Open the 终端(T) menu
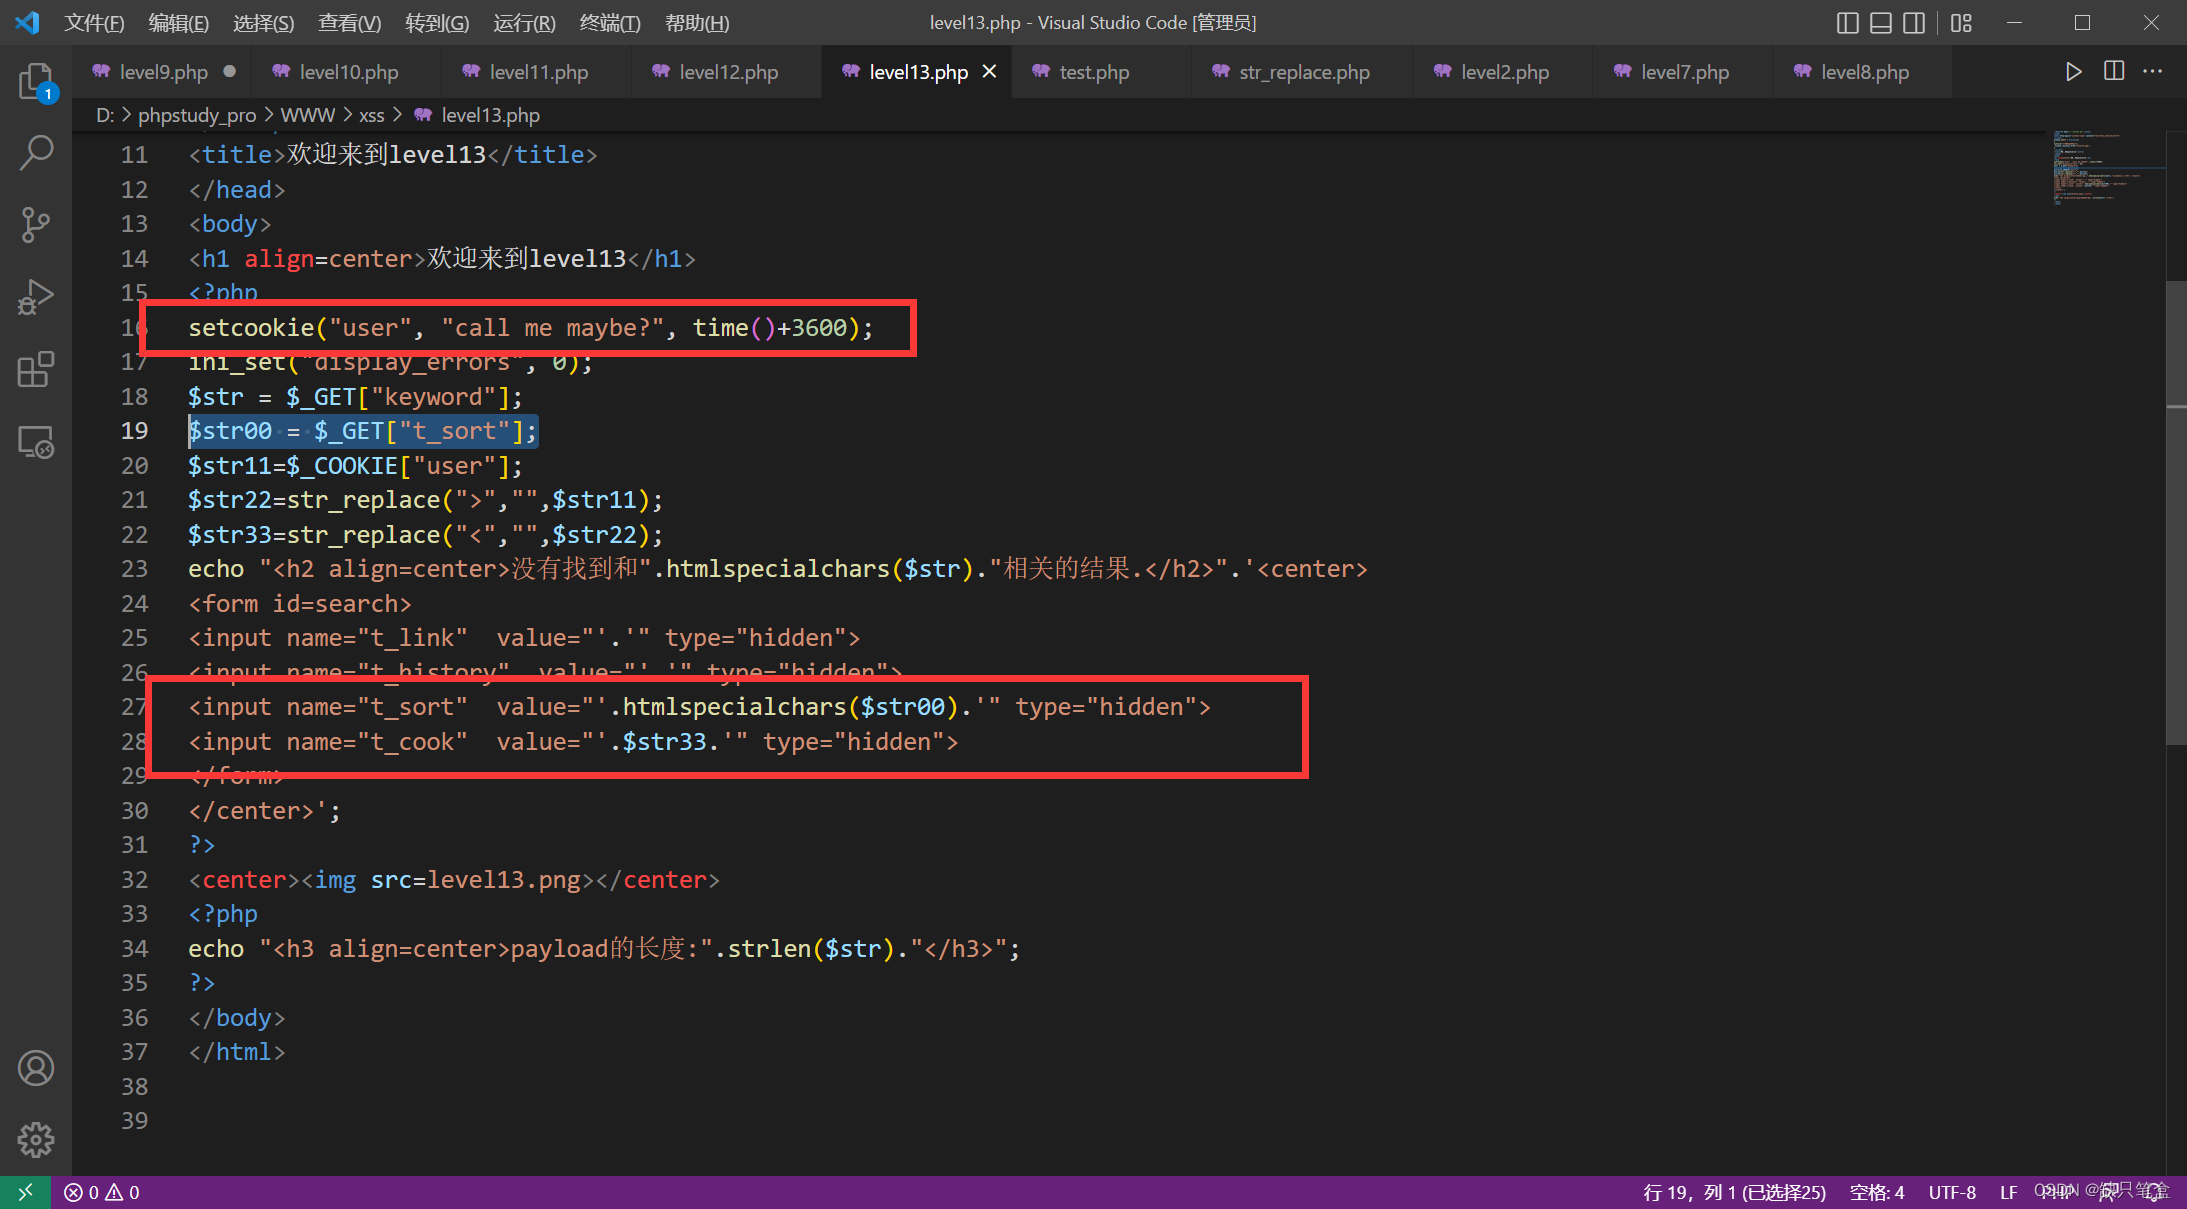This screenshot has width=2187, height=1209. (609, 23)
